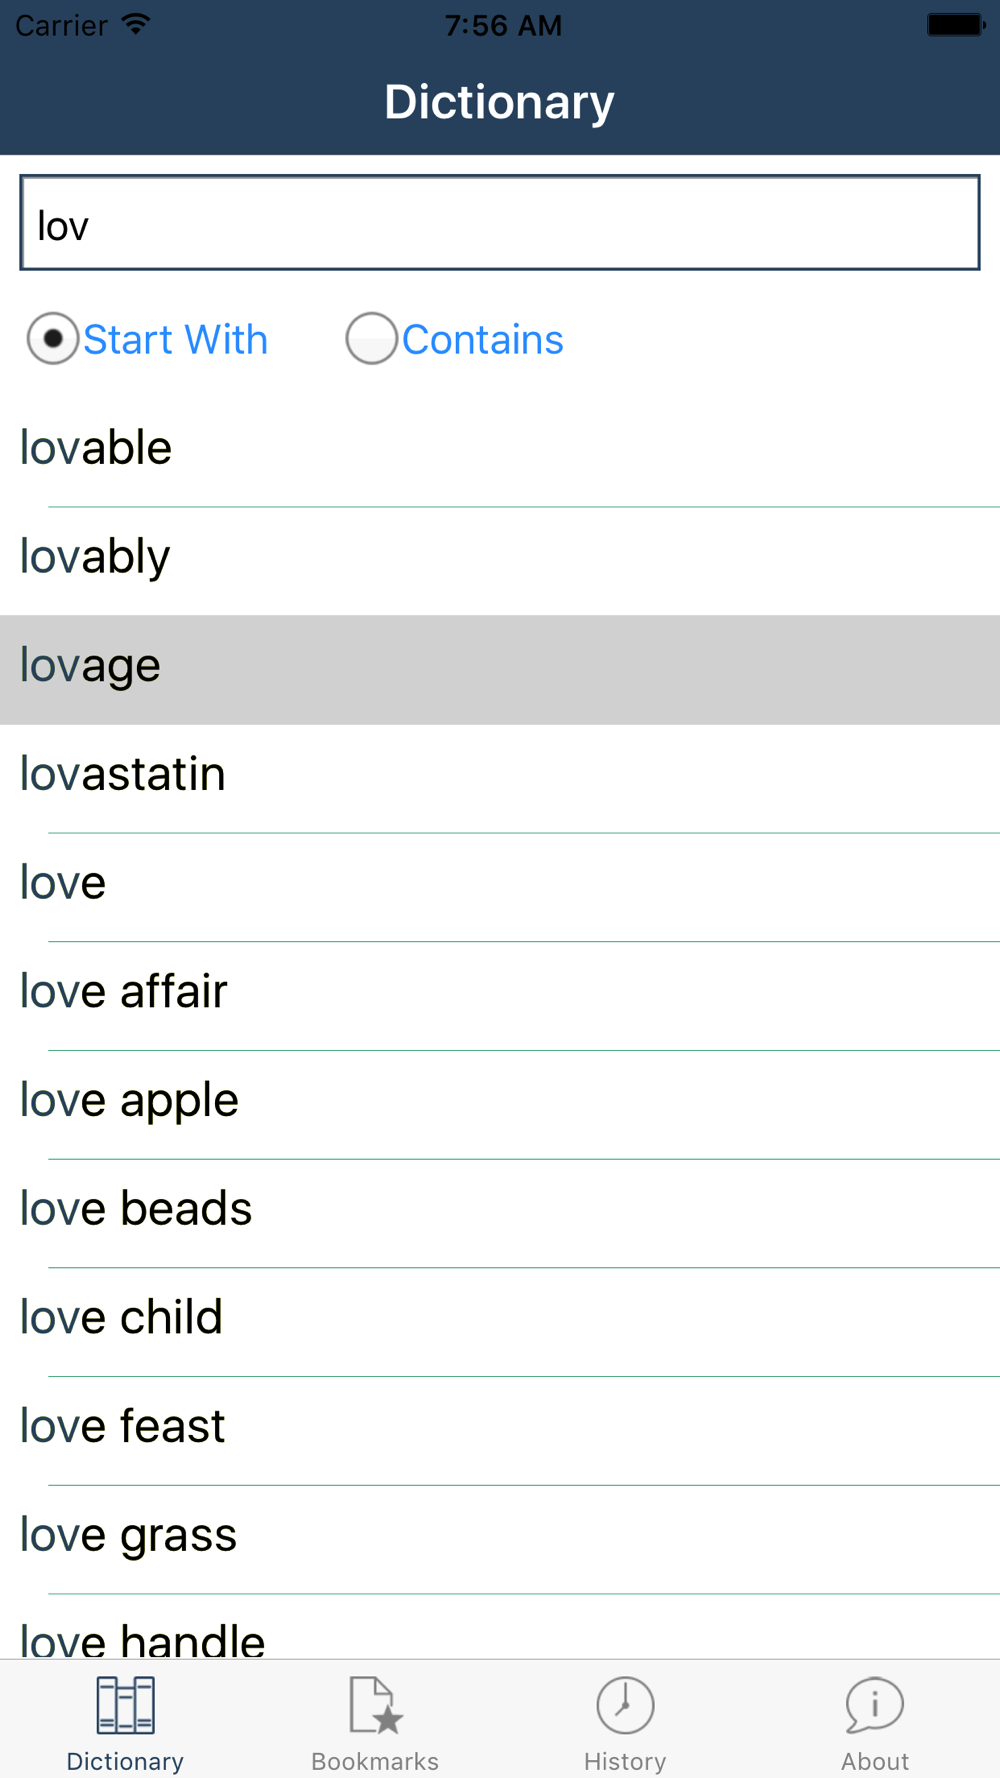Select the Contains radio button
Screen dimensions: 1000x1778
(372, 338)
